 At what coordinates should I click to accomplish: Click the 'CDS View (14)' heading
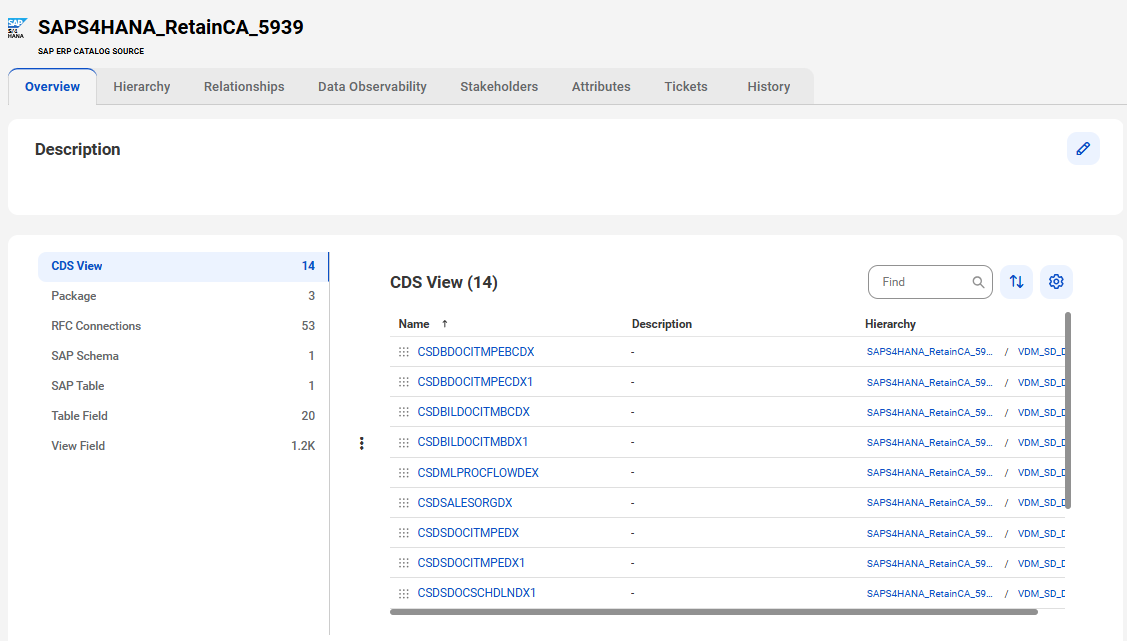(443, 282)
